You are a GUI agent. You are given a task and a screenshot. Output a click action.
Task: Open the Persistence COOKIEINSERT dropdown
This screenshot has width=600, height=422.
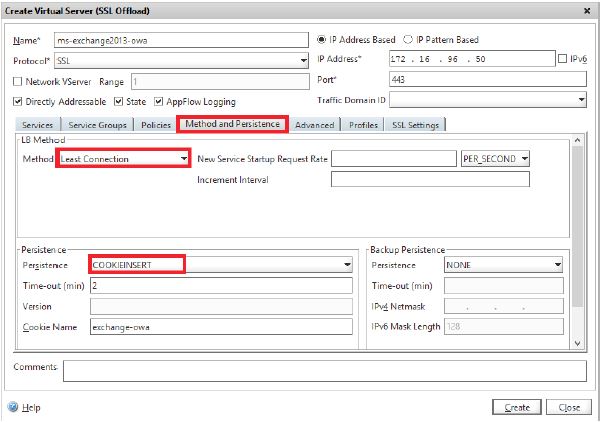point(347,265)
